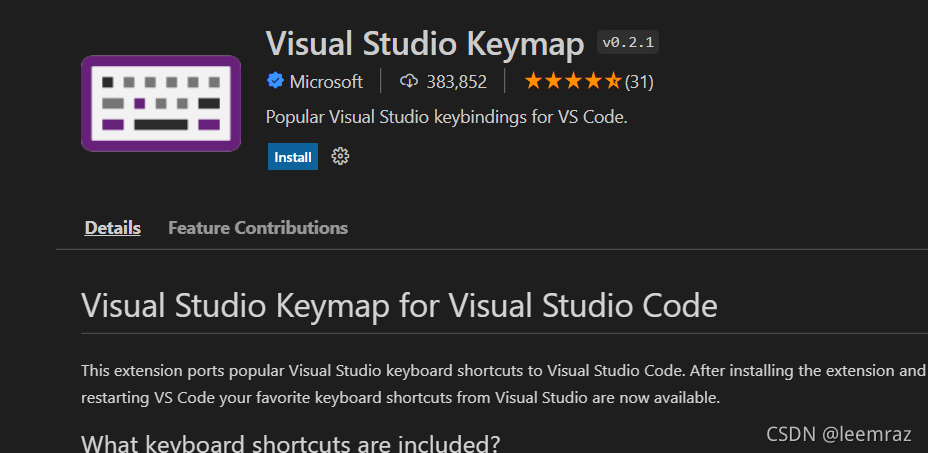Click the Visual Studio Keymap keyboard icon
The width and height of the screenshot is (928, 453).
tap(161, 104)
